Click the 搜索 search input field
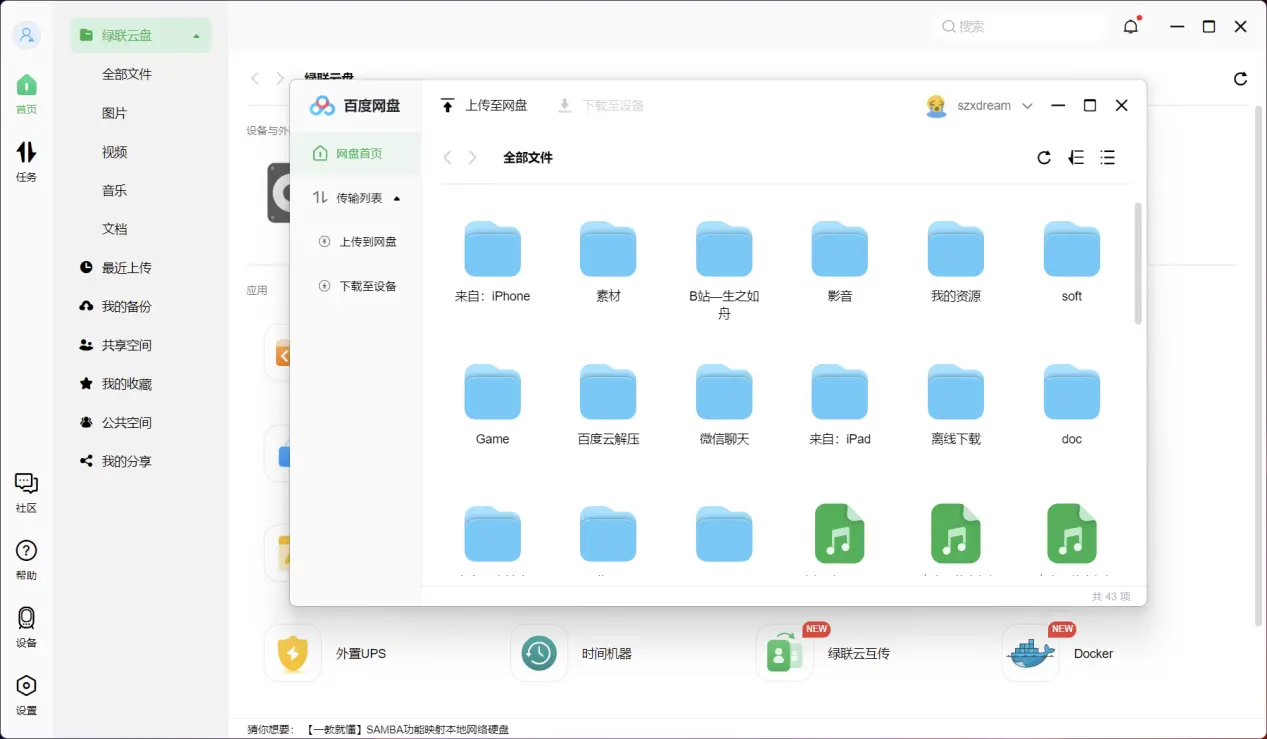1267x739 pixels. point(1018,26)
